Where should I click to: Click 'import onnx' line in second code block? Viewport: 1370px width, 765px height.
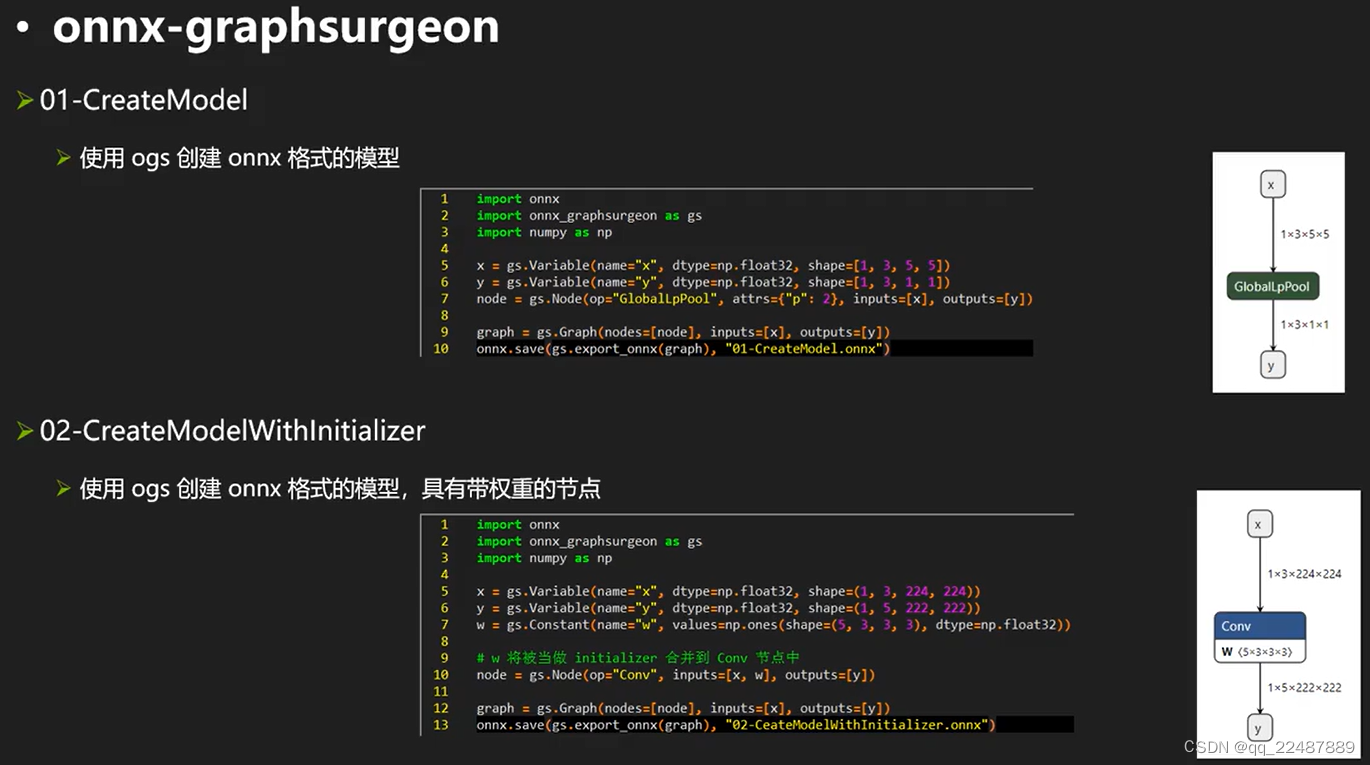point(518,525)
